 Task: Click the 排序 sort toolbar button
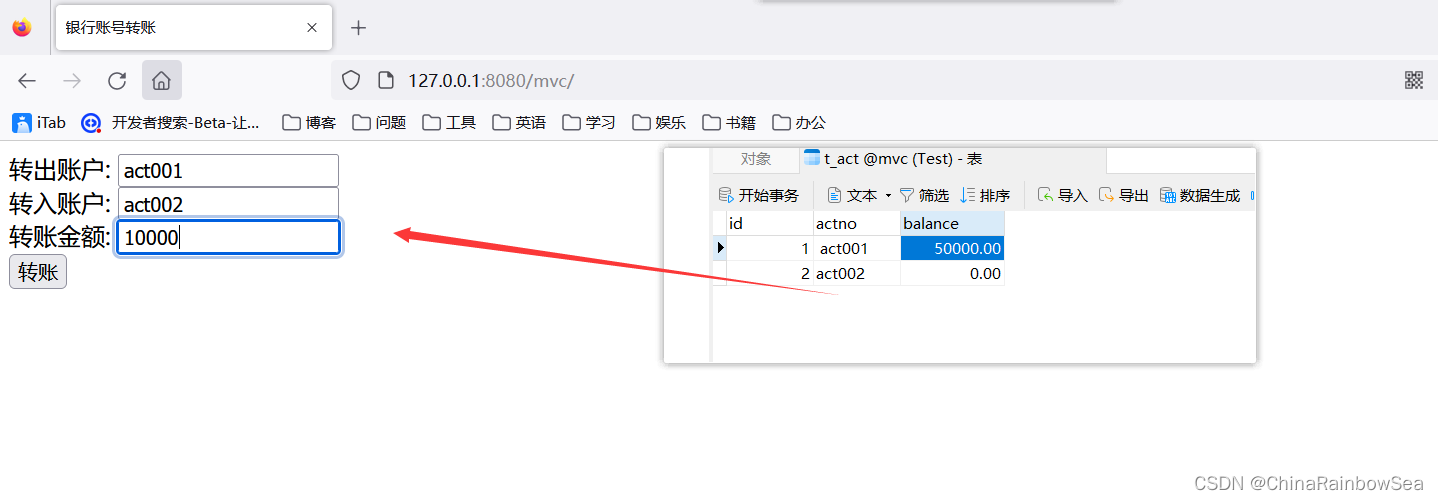coord(985,195)
